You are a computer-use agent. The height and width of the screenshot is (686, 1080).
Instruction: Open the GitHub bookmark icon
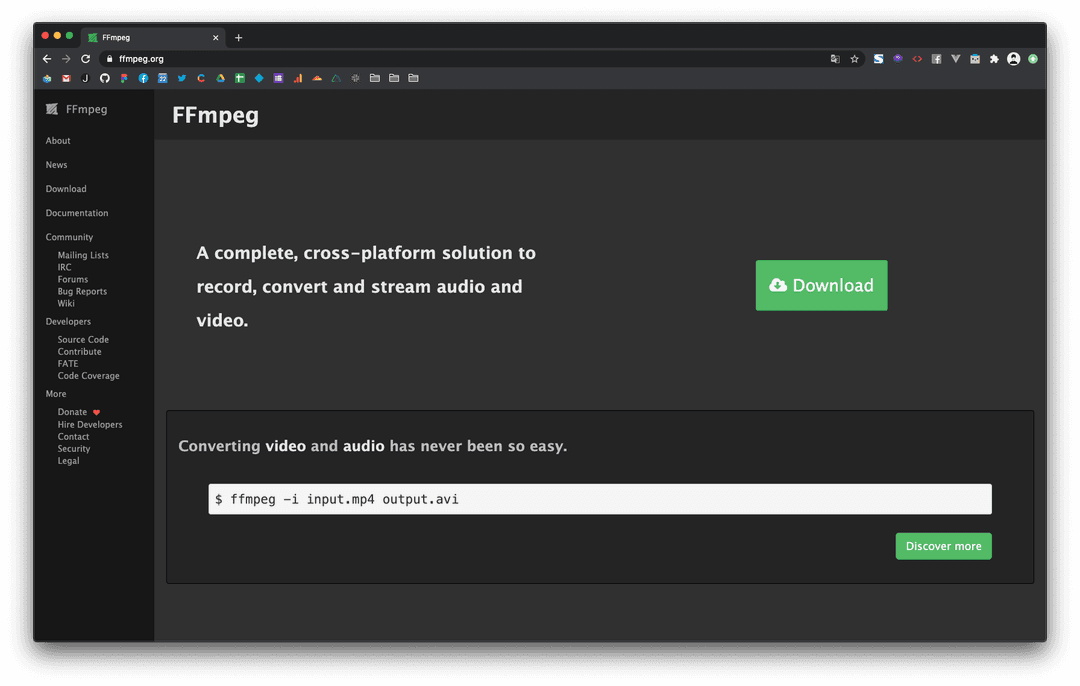coord(104,78)
